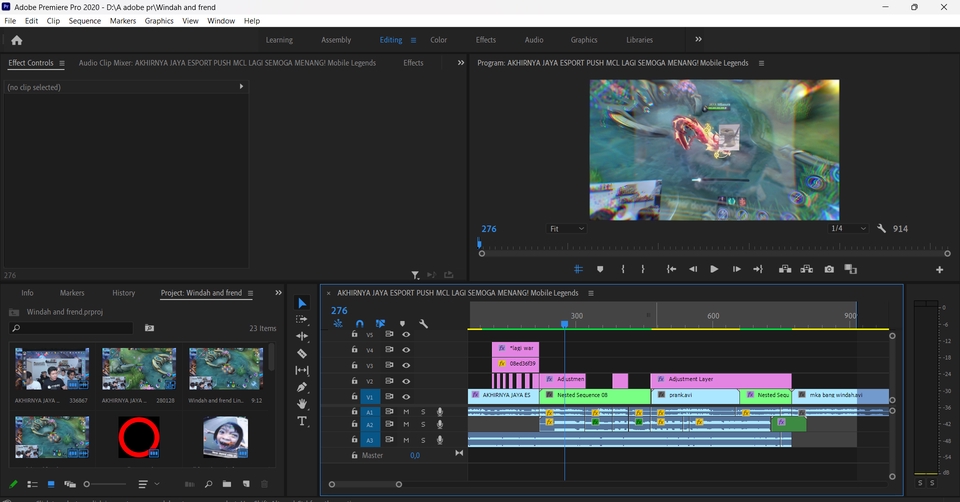Open the 1/4 playback resolution dropdown
The height and width of the screenshot is (502, 960).
(848, 228)
